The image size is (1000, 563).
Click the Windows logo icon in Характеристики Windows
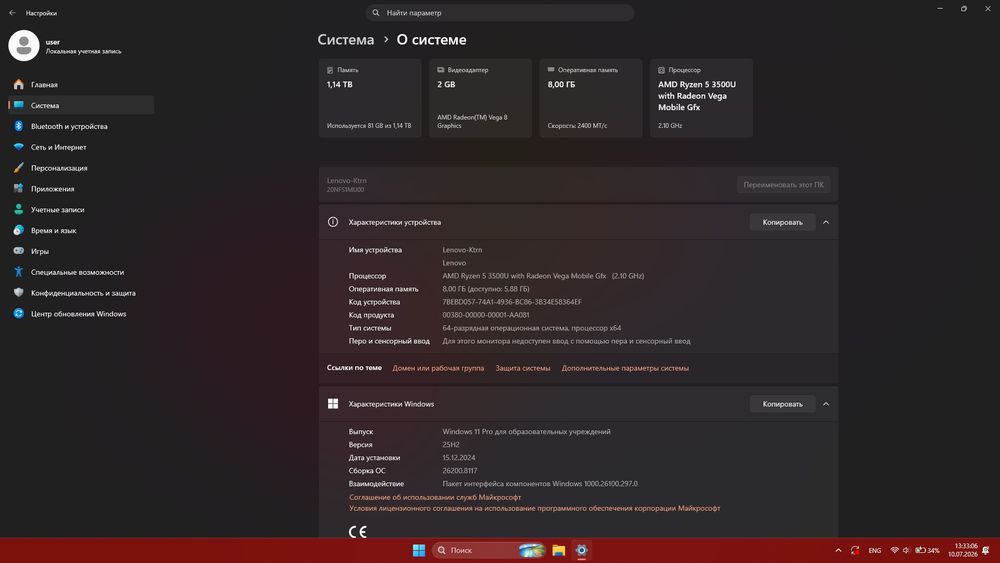pyautogui.click(x=333, y=404)
